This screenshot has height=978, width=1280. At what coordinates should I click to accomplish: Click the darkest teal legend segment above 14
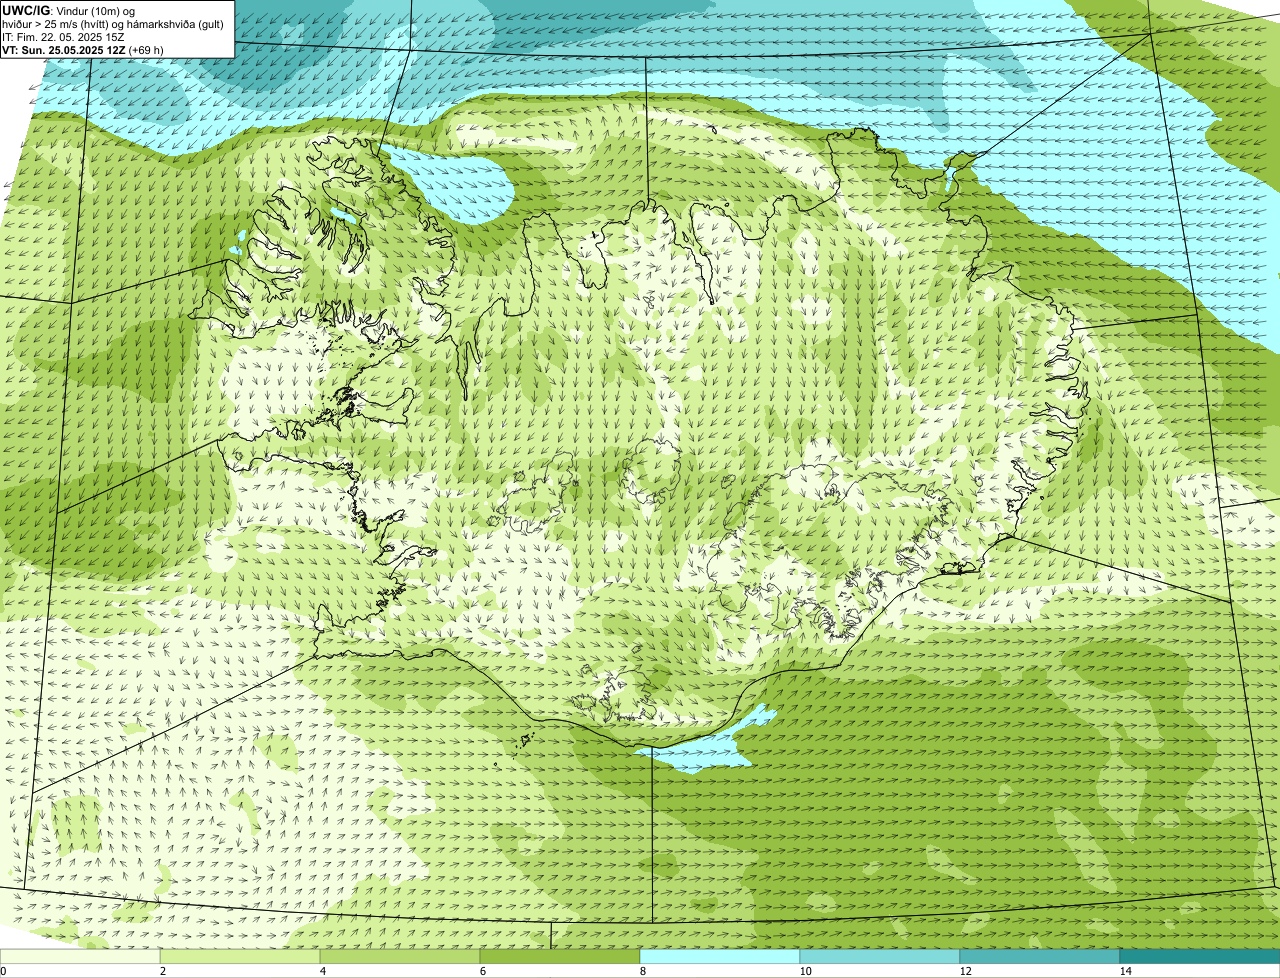pyautogui.click(x=1200, y=956)
